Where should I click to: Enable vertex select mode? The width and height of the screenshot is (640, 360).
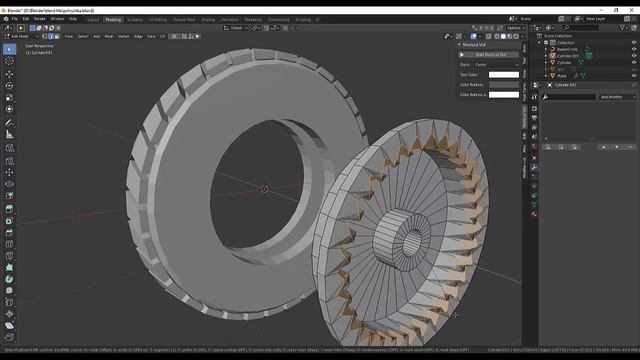44,36
